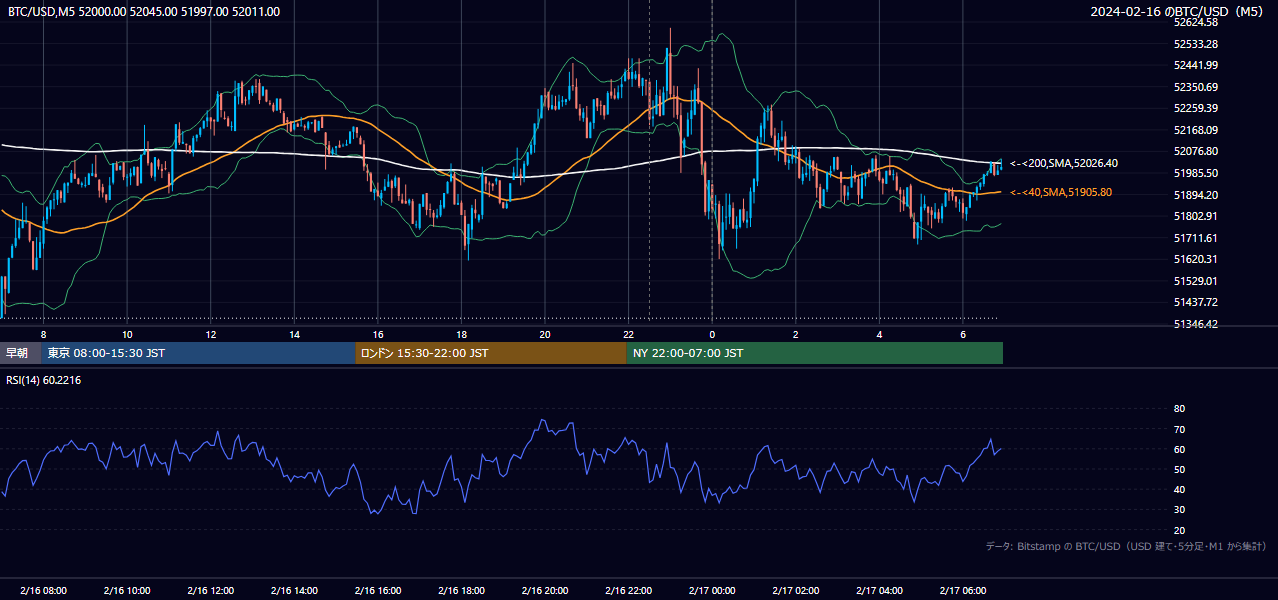
Task: Click price axis value 52168.09
Action: (x=1196, y=130)
